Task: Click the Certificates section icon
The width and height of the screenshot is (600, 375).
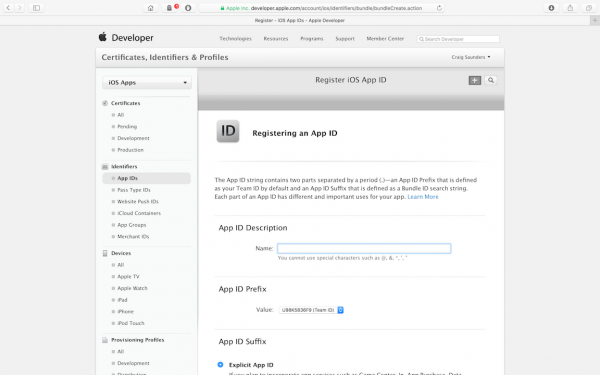Action: [x=105, y=103]
